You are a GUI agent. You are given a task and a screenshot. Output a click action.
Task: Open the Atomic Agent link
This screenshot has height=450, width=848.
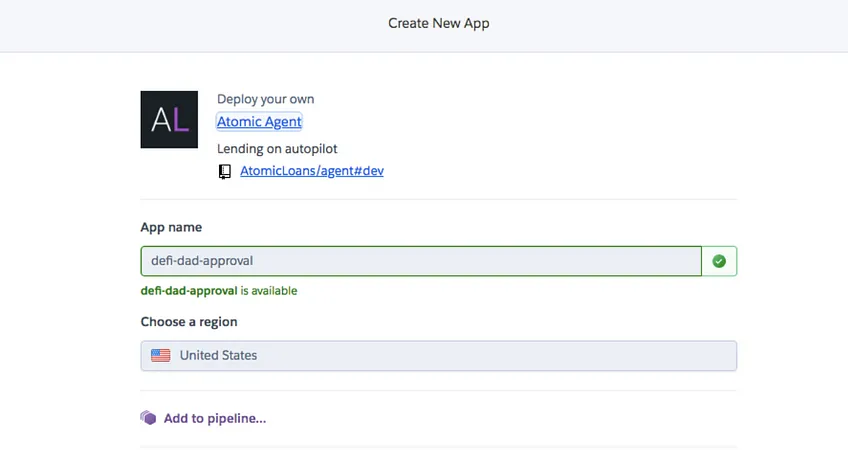click(x=259, y=122)
